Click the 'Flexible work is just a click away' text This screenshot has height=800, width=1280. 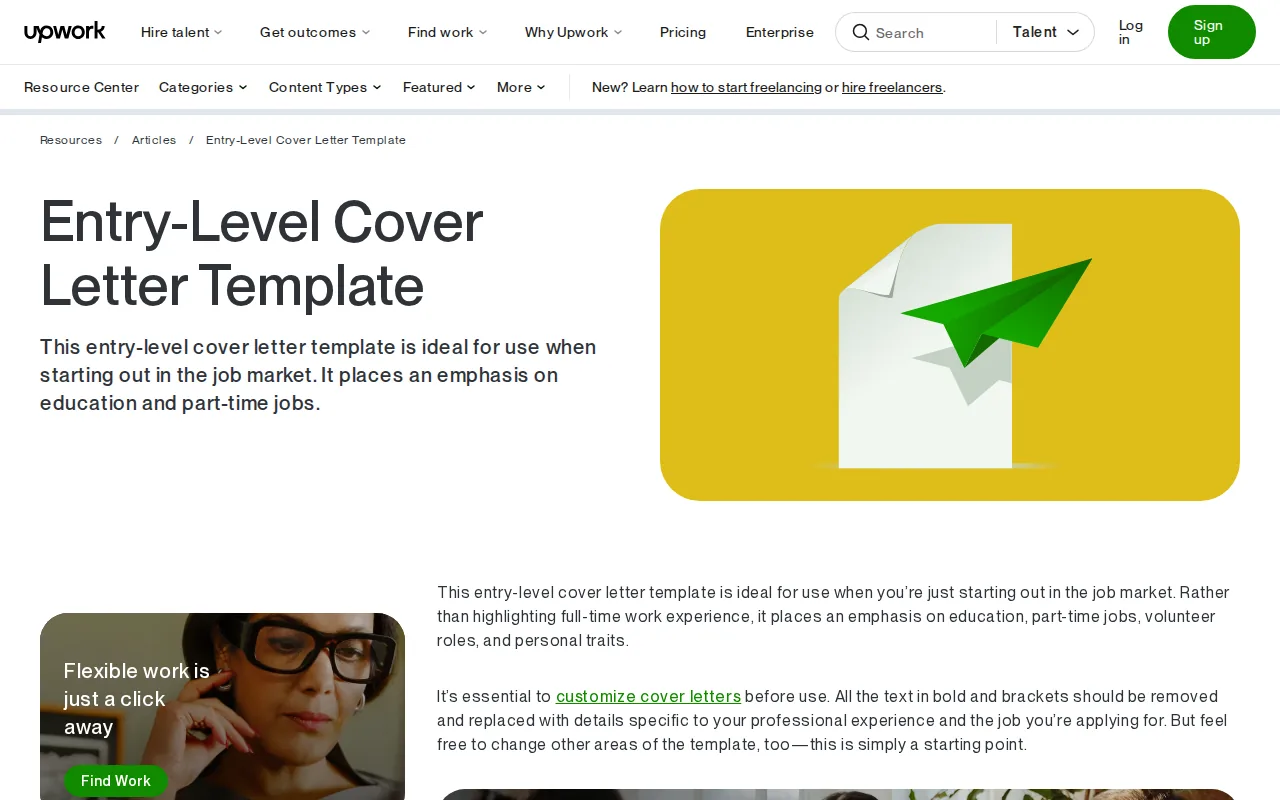(137, 699)
